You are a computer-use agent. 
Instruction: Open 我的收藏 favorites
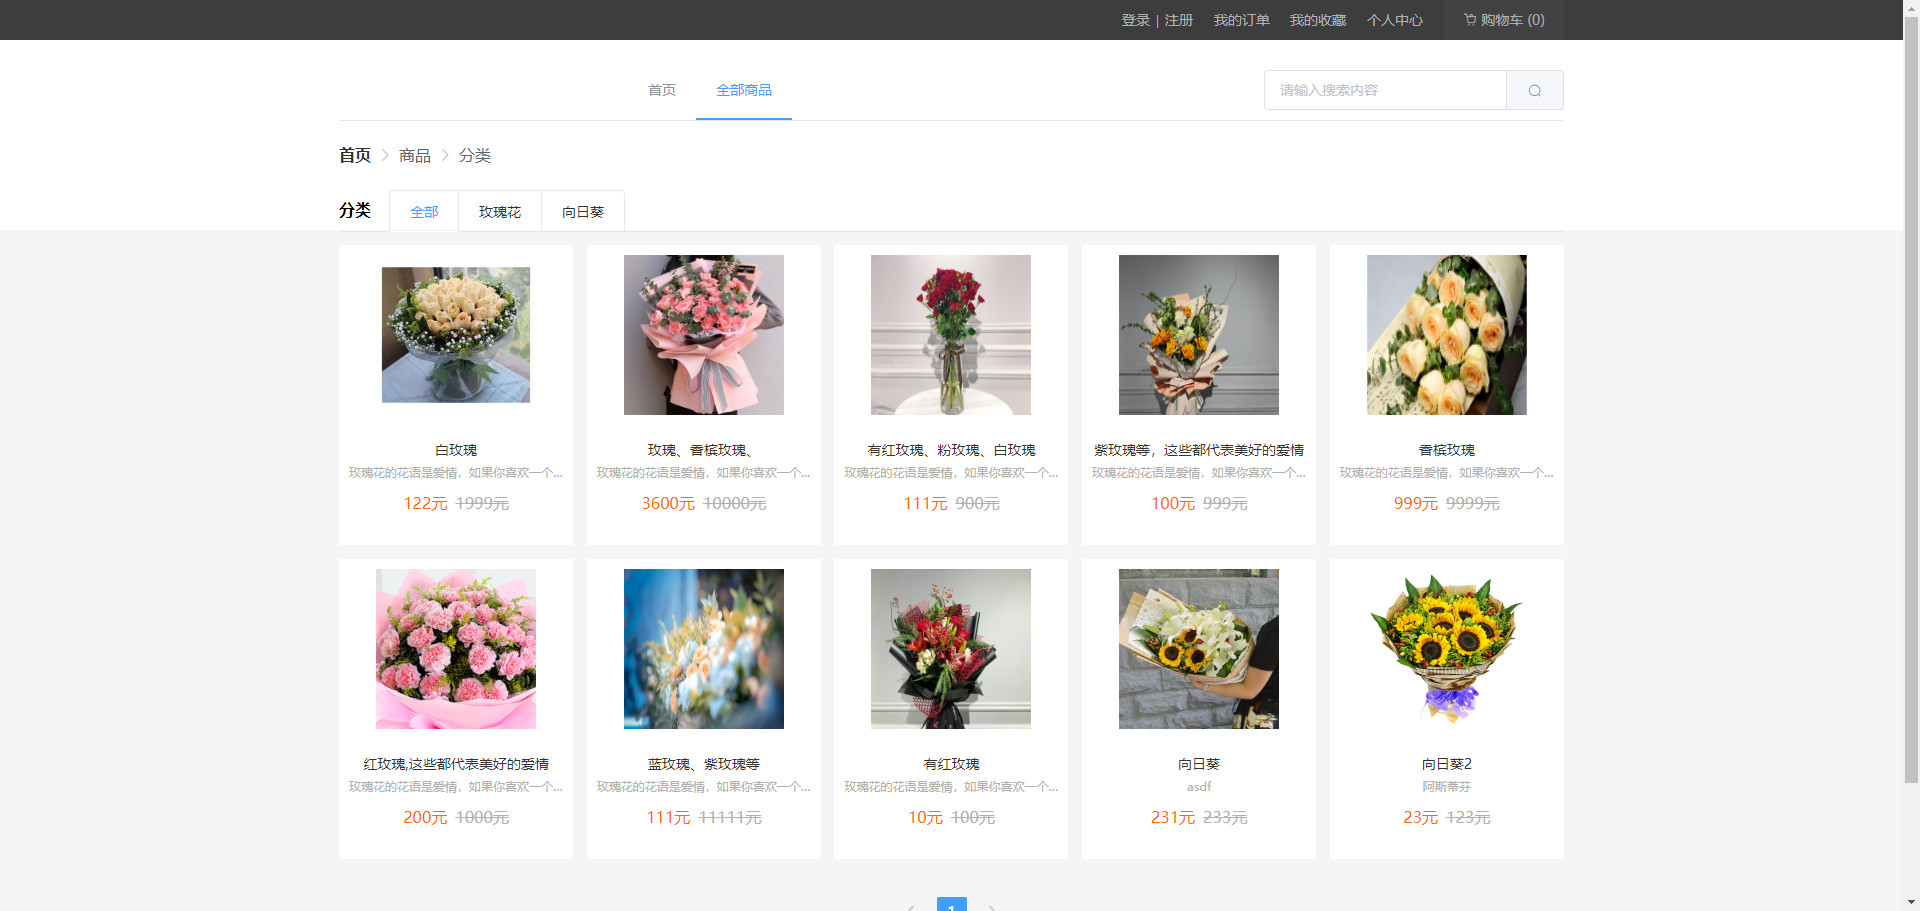coord(1317,20)
